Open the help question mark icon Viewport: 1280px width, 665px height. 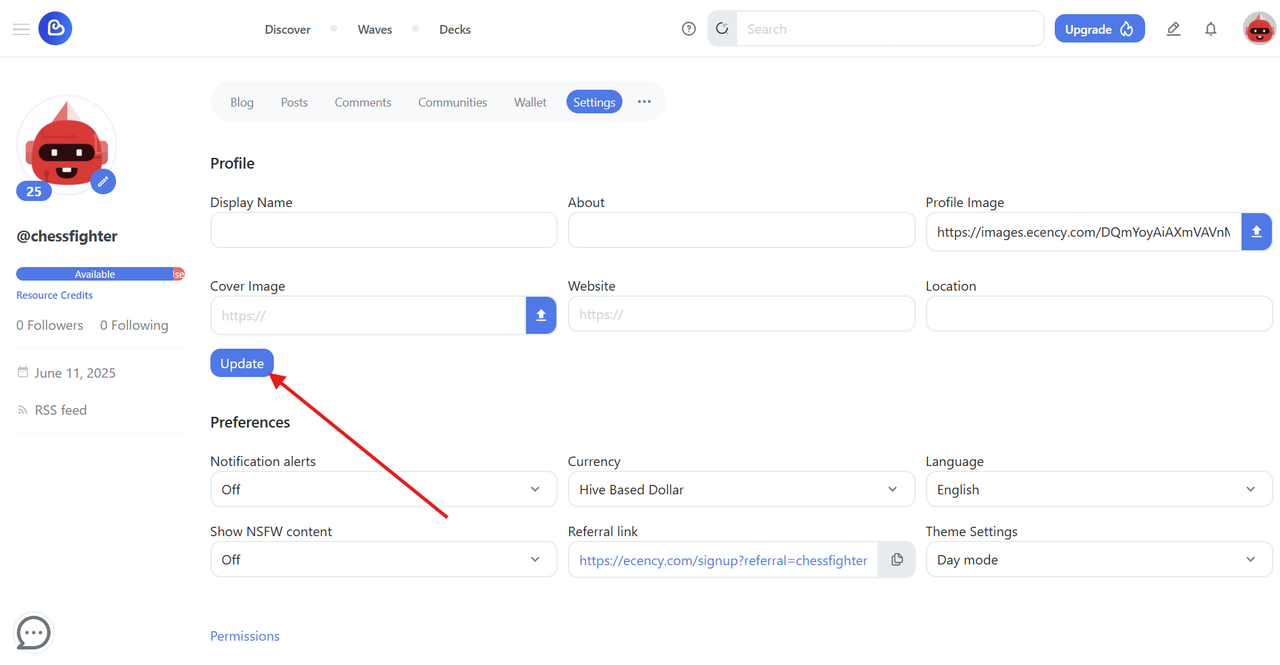point(688,29)
